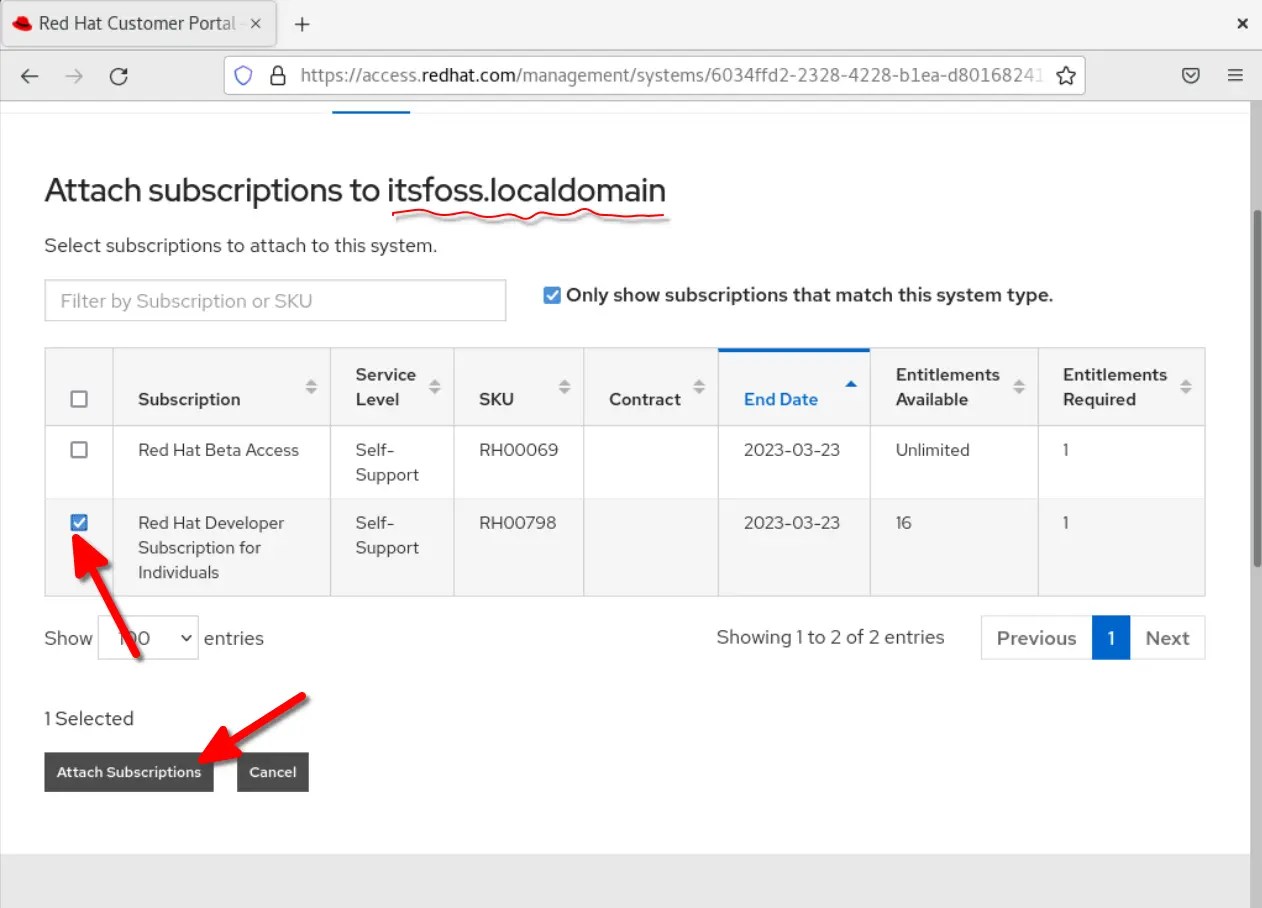The height and width of the screenshot is (908, 1262).
Task: Check the Red Hat Beta Access row
Action: [79, 450]
